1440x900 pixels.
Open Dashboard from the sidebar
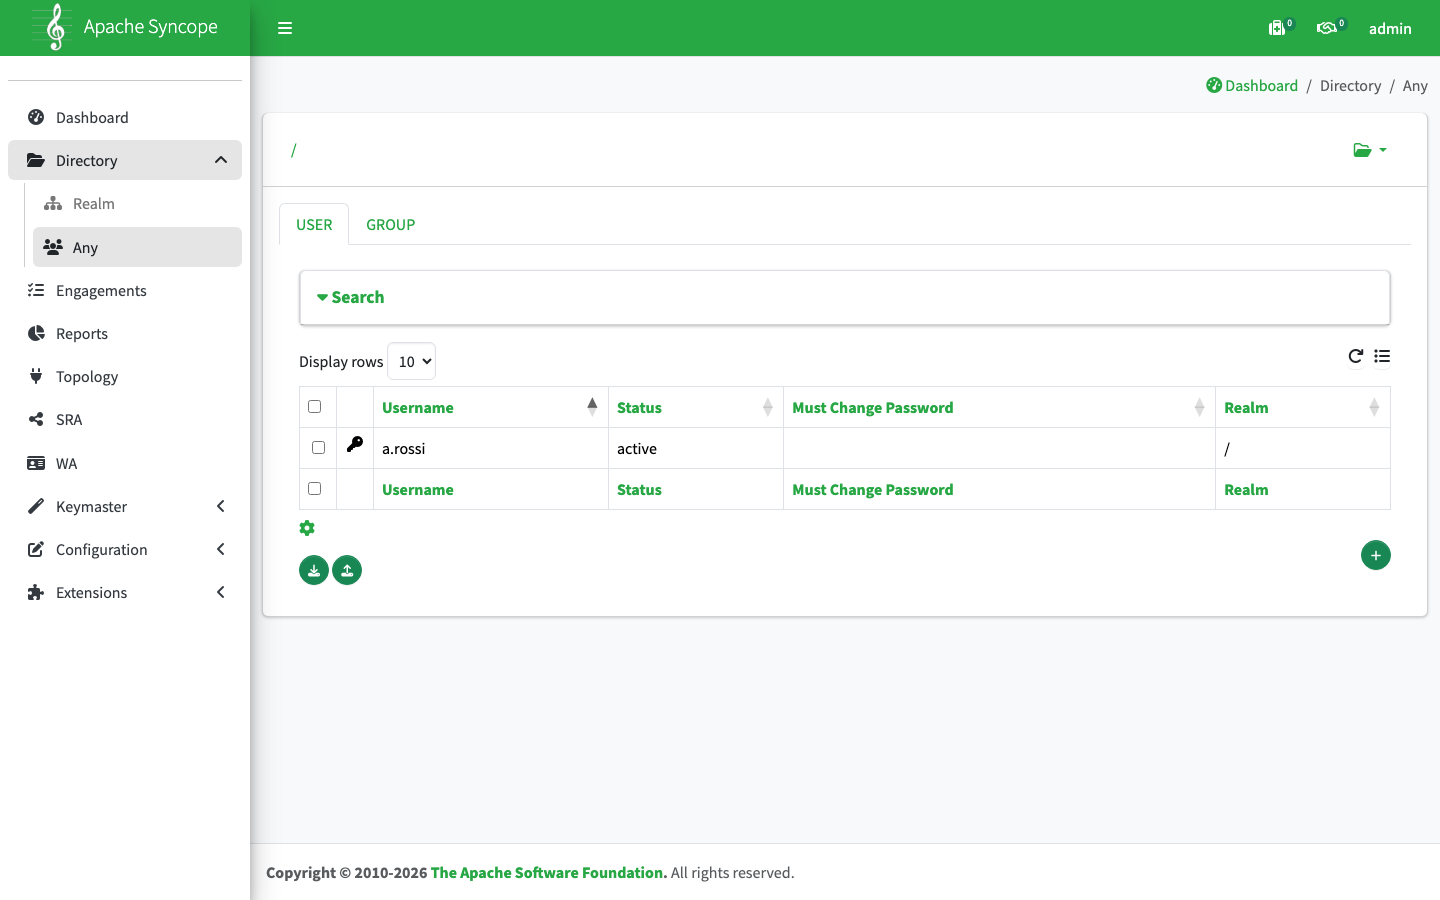(x=125, y=117)
